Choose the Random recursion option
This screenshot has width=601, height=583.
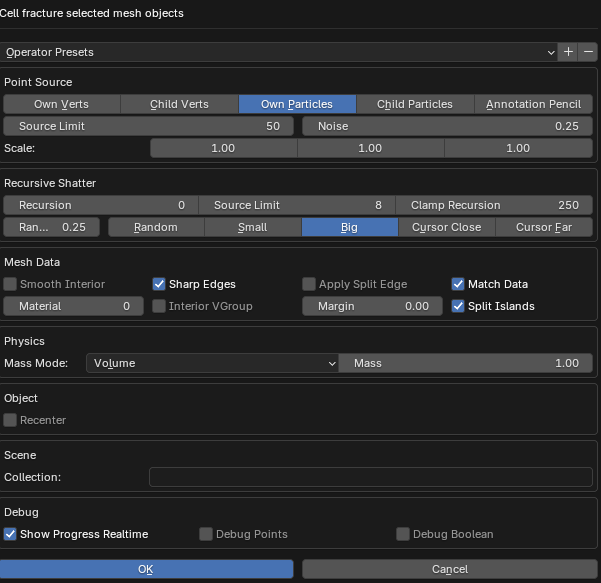pyautogui.click(x=155, y=227)
